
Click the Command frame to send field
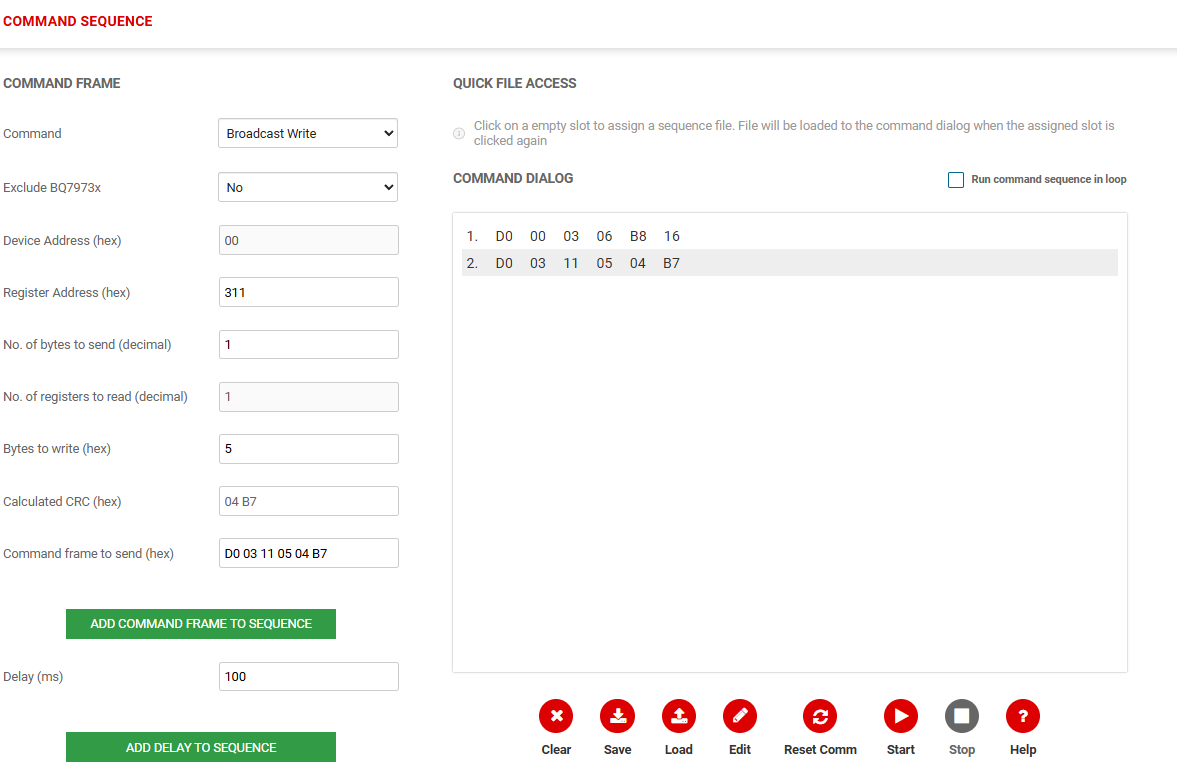[x=309, y=553]
